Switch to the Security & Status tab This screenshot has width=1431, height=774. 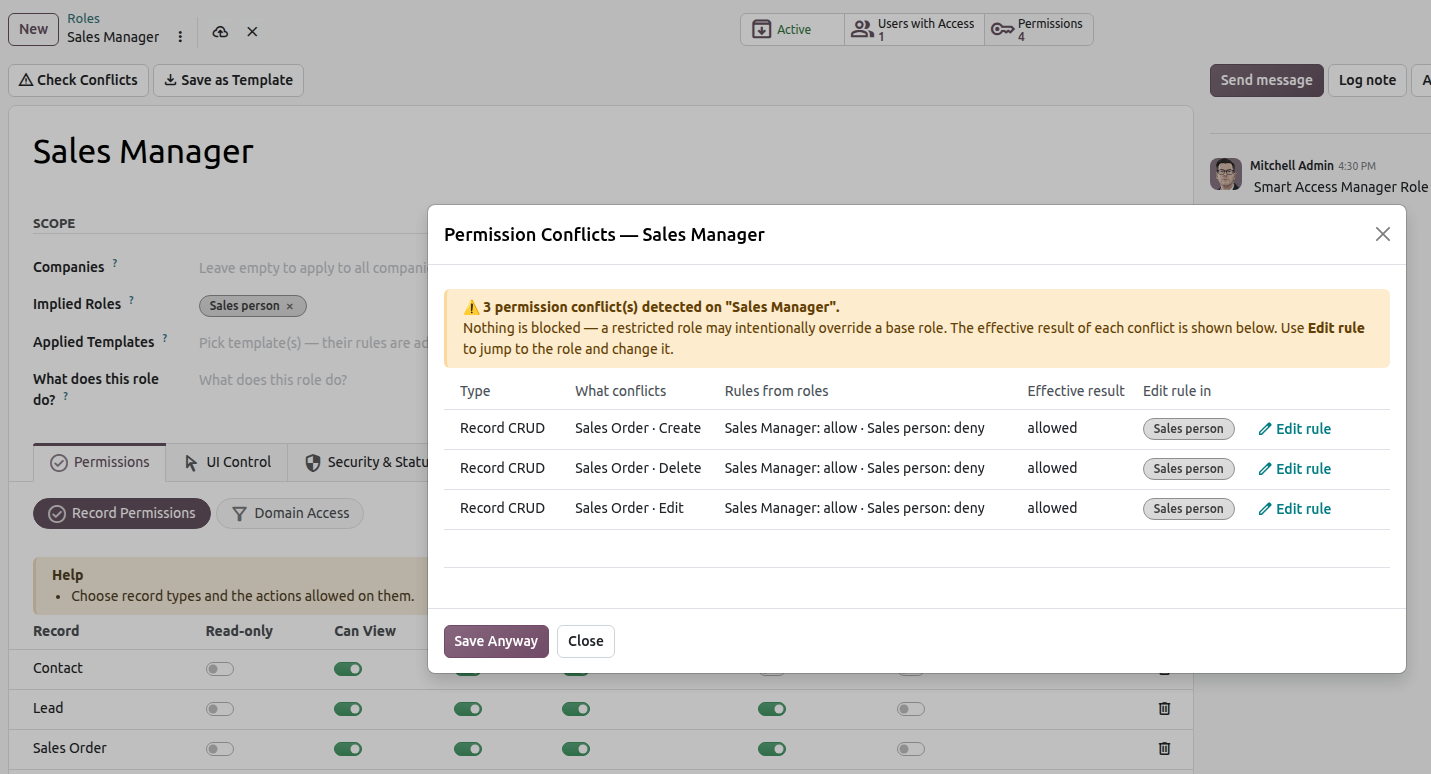(x=366, y=462)
